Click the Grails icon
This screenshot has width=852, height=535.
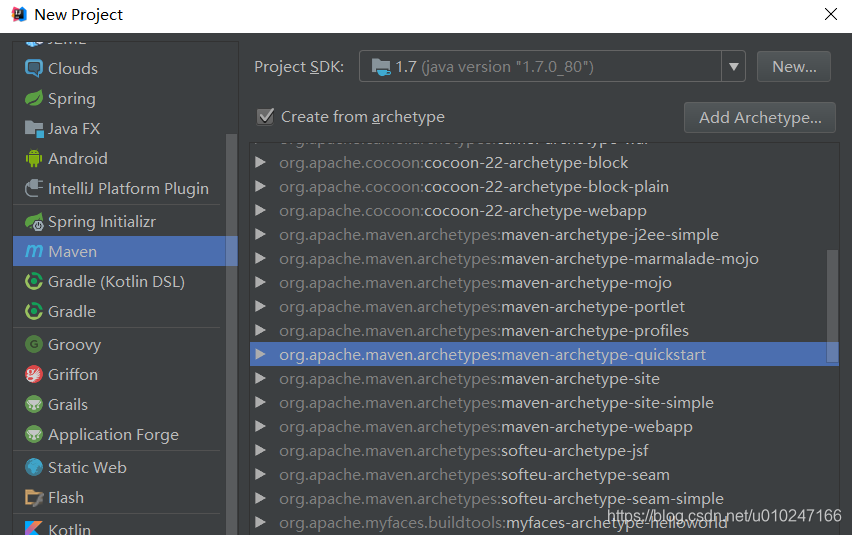tap(34, 405)
